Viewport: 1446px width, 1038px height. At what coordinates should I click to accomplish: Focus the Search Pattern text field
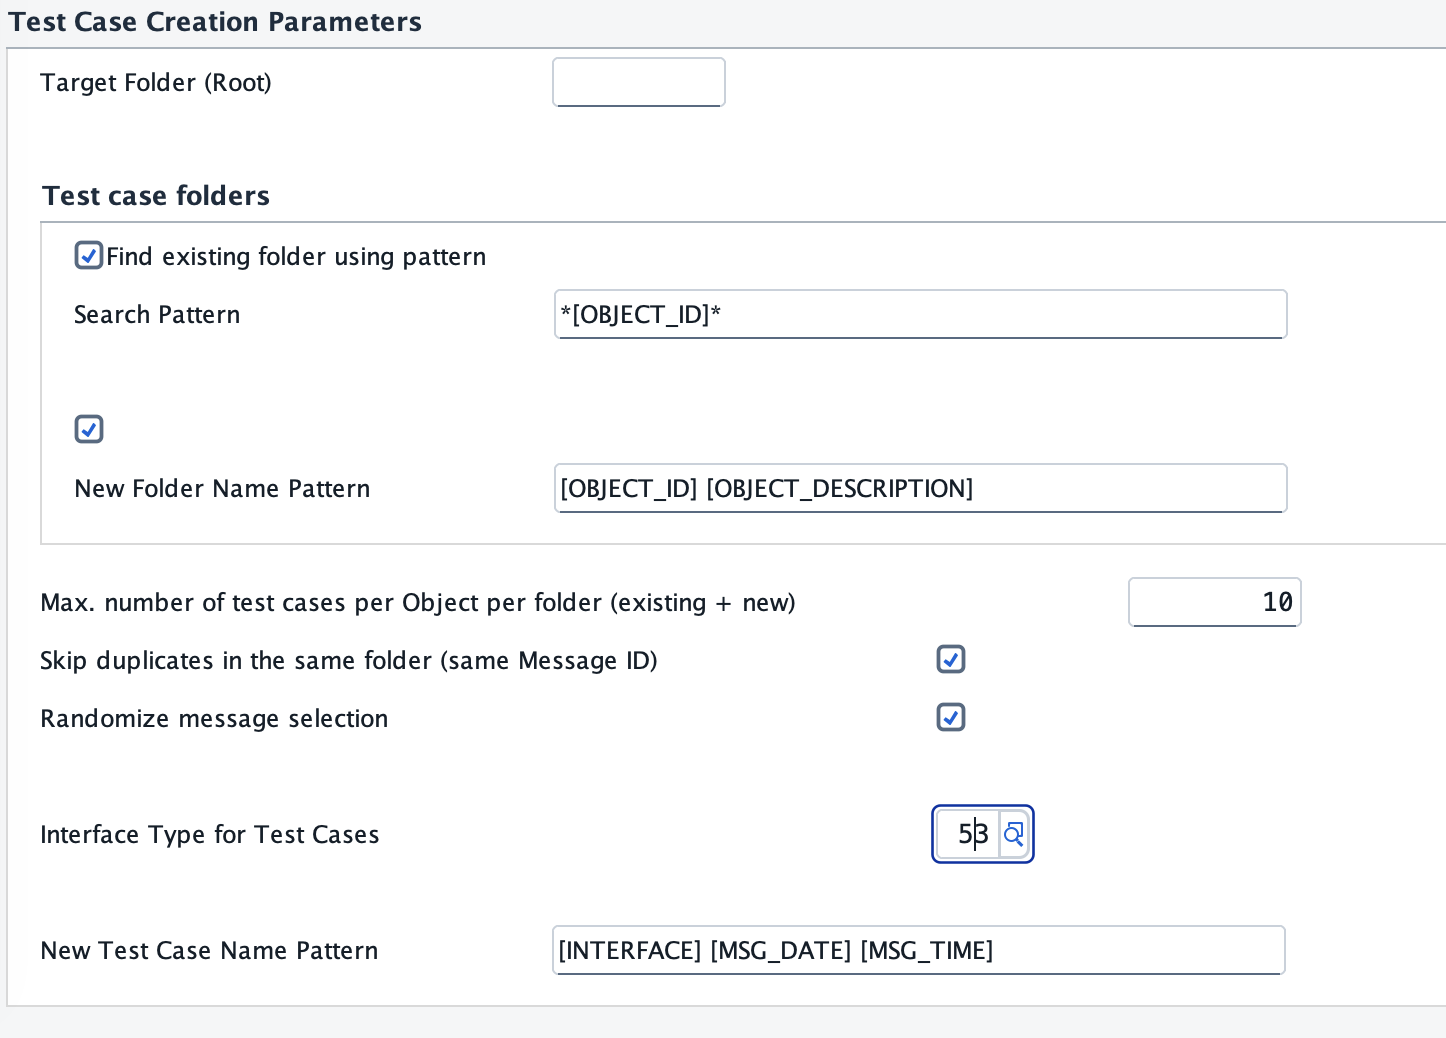click(920, 315)
